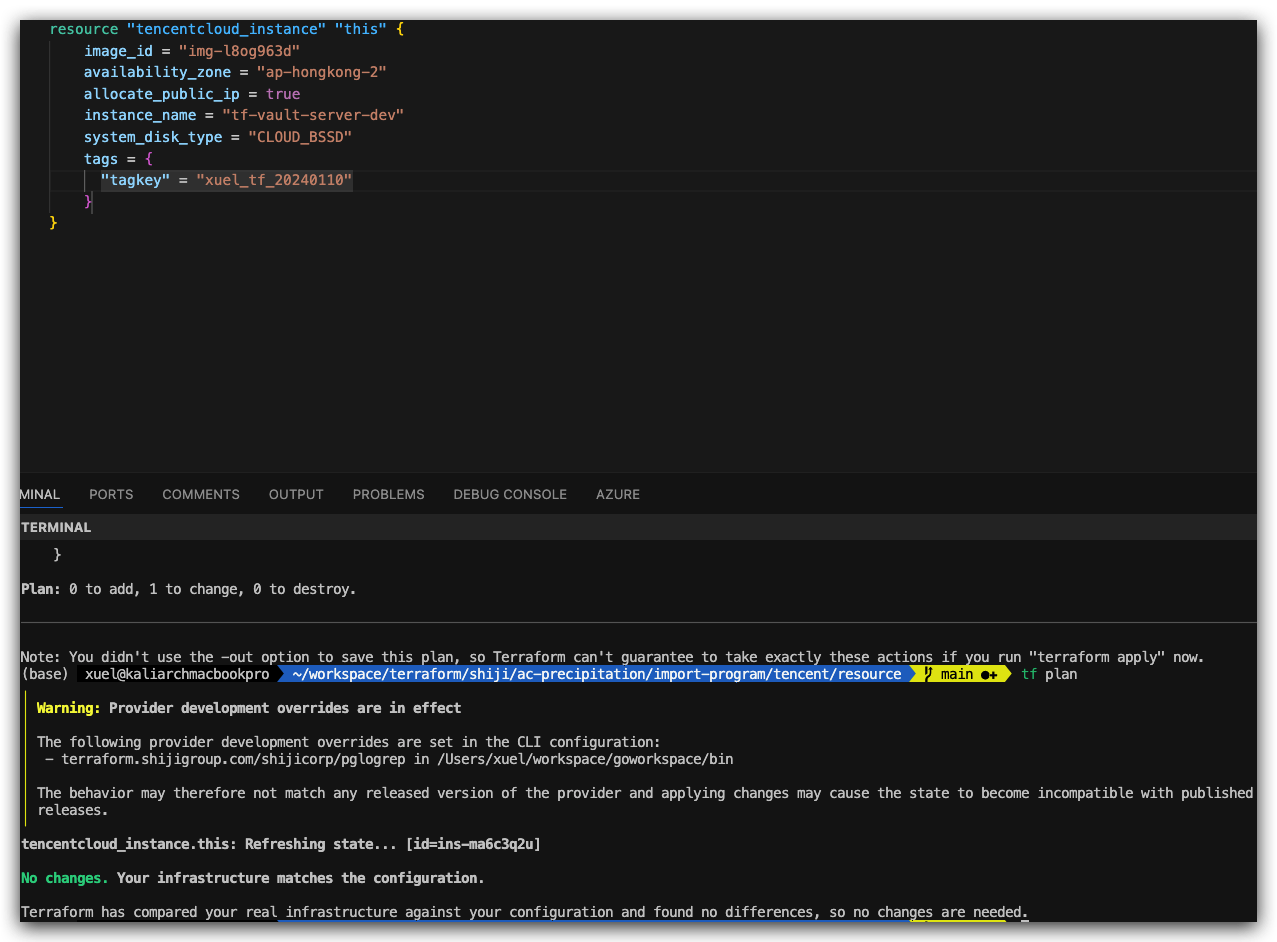1277x942 pixels.
Task: Click the git branch icon before main
Action: tap(928, 675)
